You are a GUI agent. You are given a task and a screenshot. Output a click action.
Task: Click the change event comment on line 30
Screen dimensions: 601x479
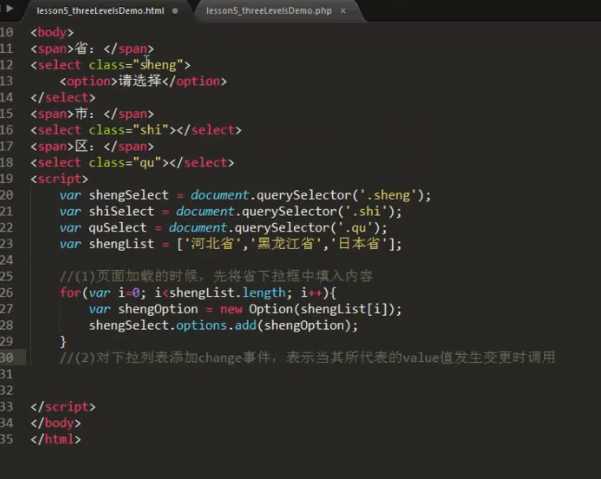pos(307,358)
